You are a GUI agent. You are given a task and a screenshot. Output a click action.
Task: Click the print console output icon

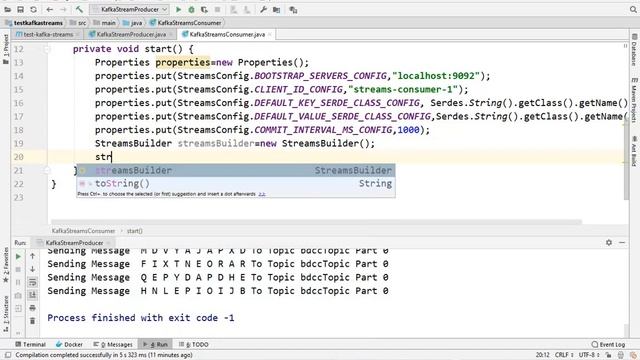pyautogui.click(x=32, y=308)
